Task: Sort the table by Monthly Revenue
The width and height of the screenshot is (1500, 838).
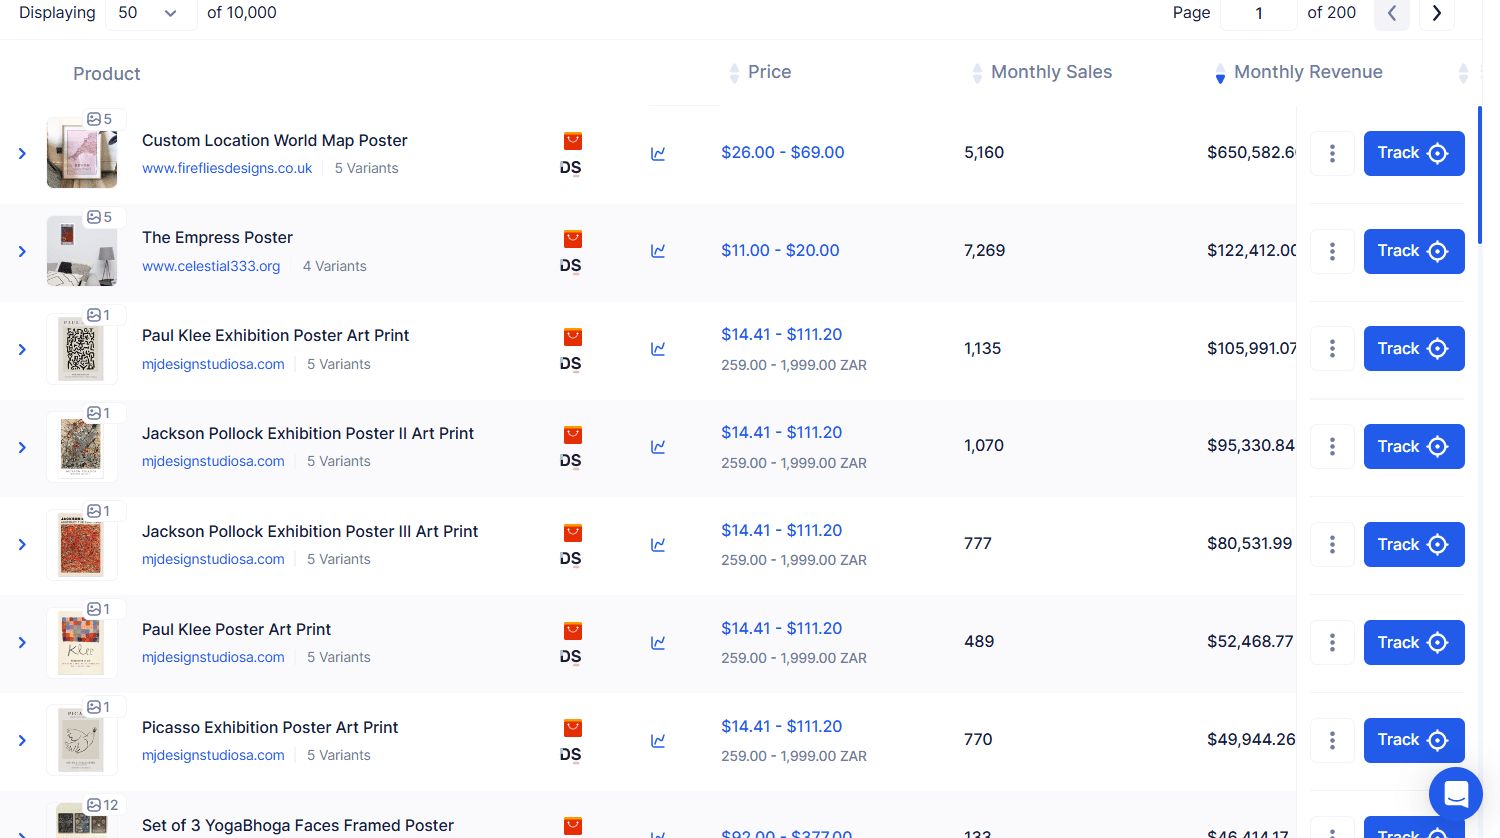Action: pos(1220,72)
